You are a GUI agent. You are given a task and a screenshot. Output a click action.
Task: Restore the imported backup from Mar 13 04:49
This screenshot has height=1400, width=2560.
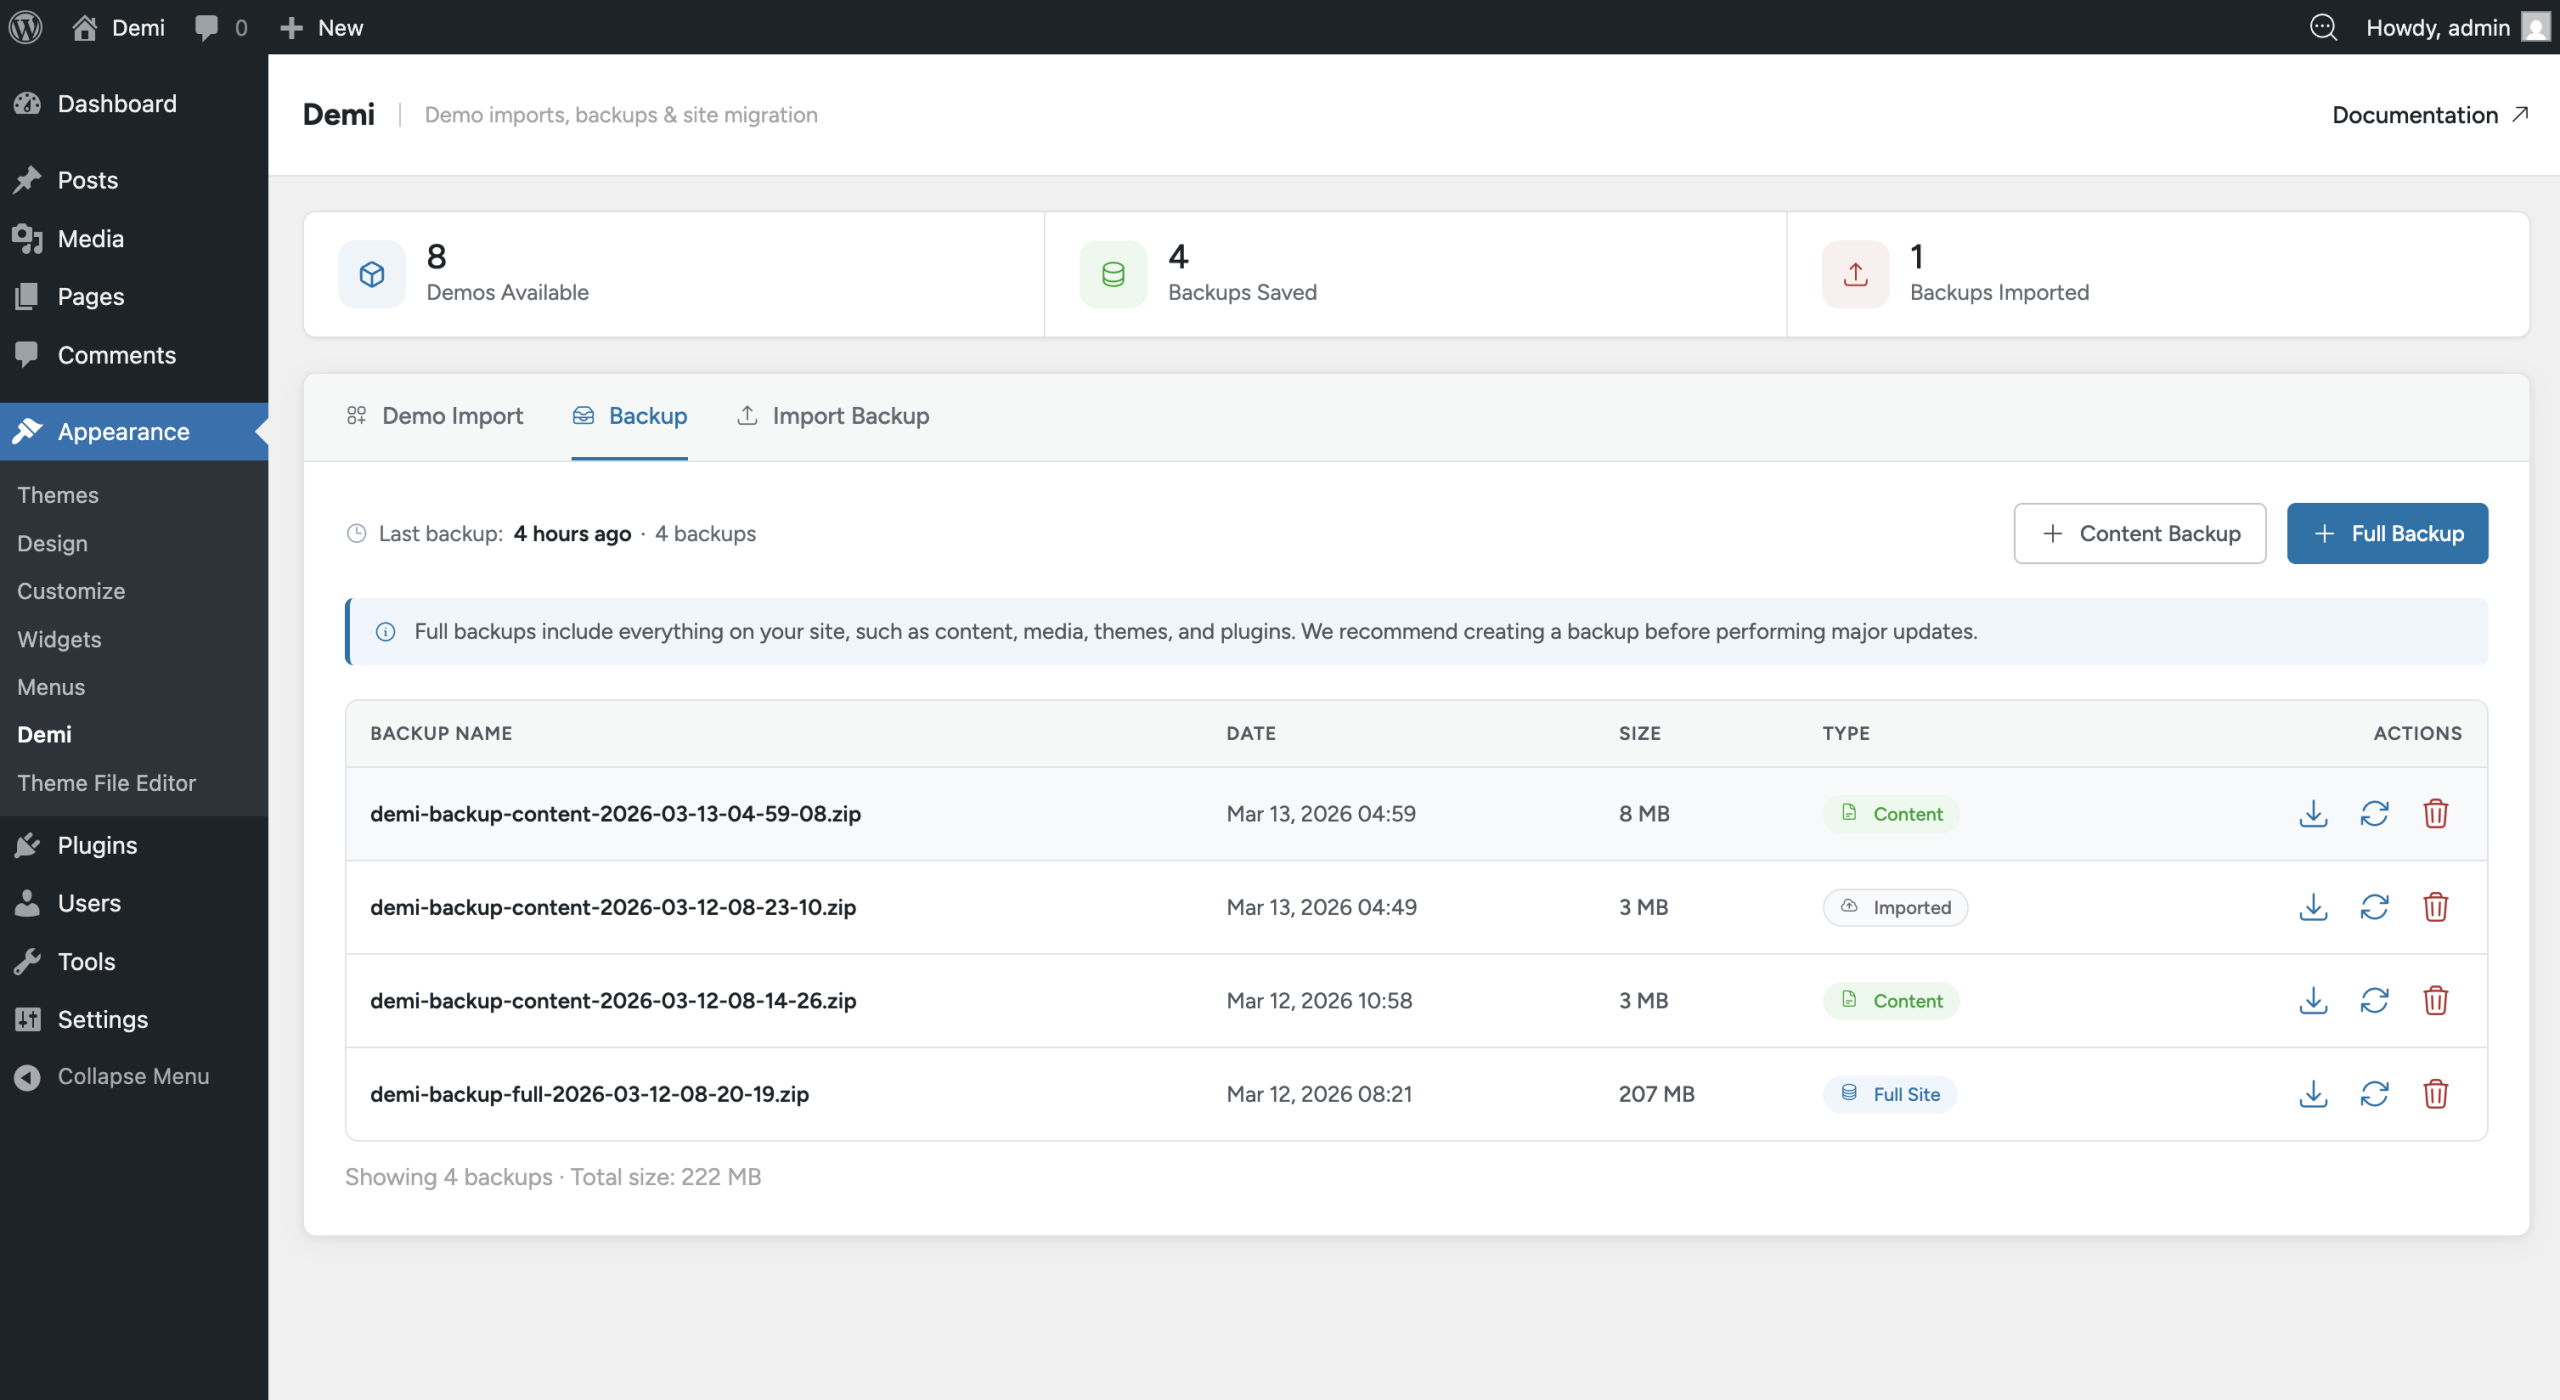tap(2374, 907)
